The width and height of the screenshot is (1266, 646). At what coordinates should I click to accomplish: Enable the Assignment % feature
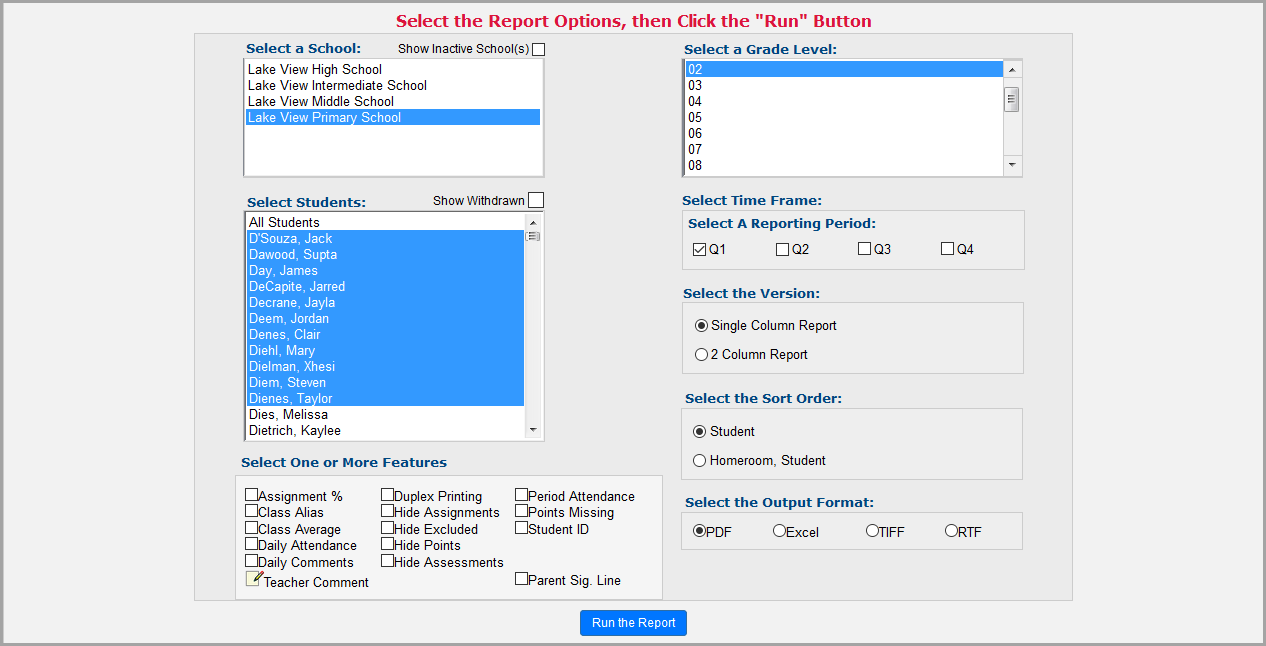tap(252, 494)
